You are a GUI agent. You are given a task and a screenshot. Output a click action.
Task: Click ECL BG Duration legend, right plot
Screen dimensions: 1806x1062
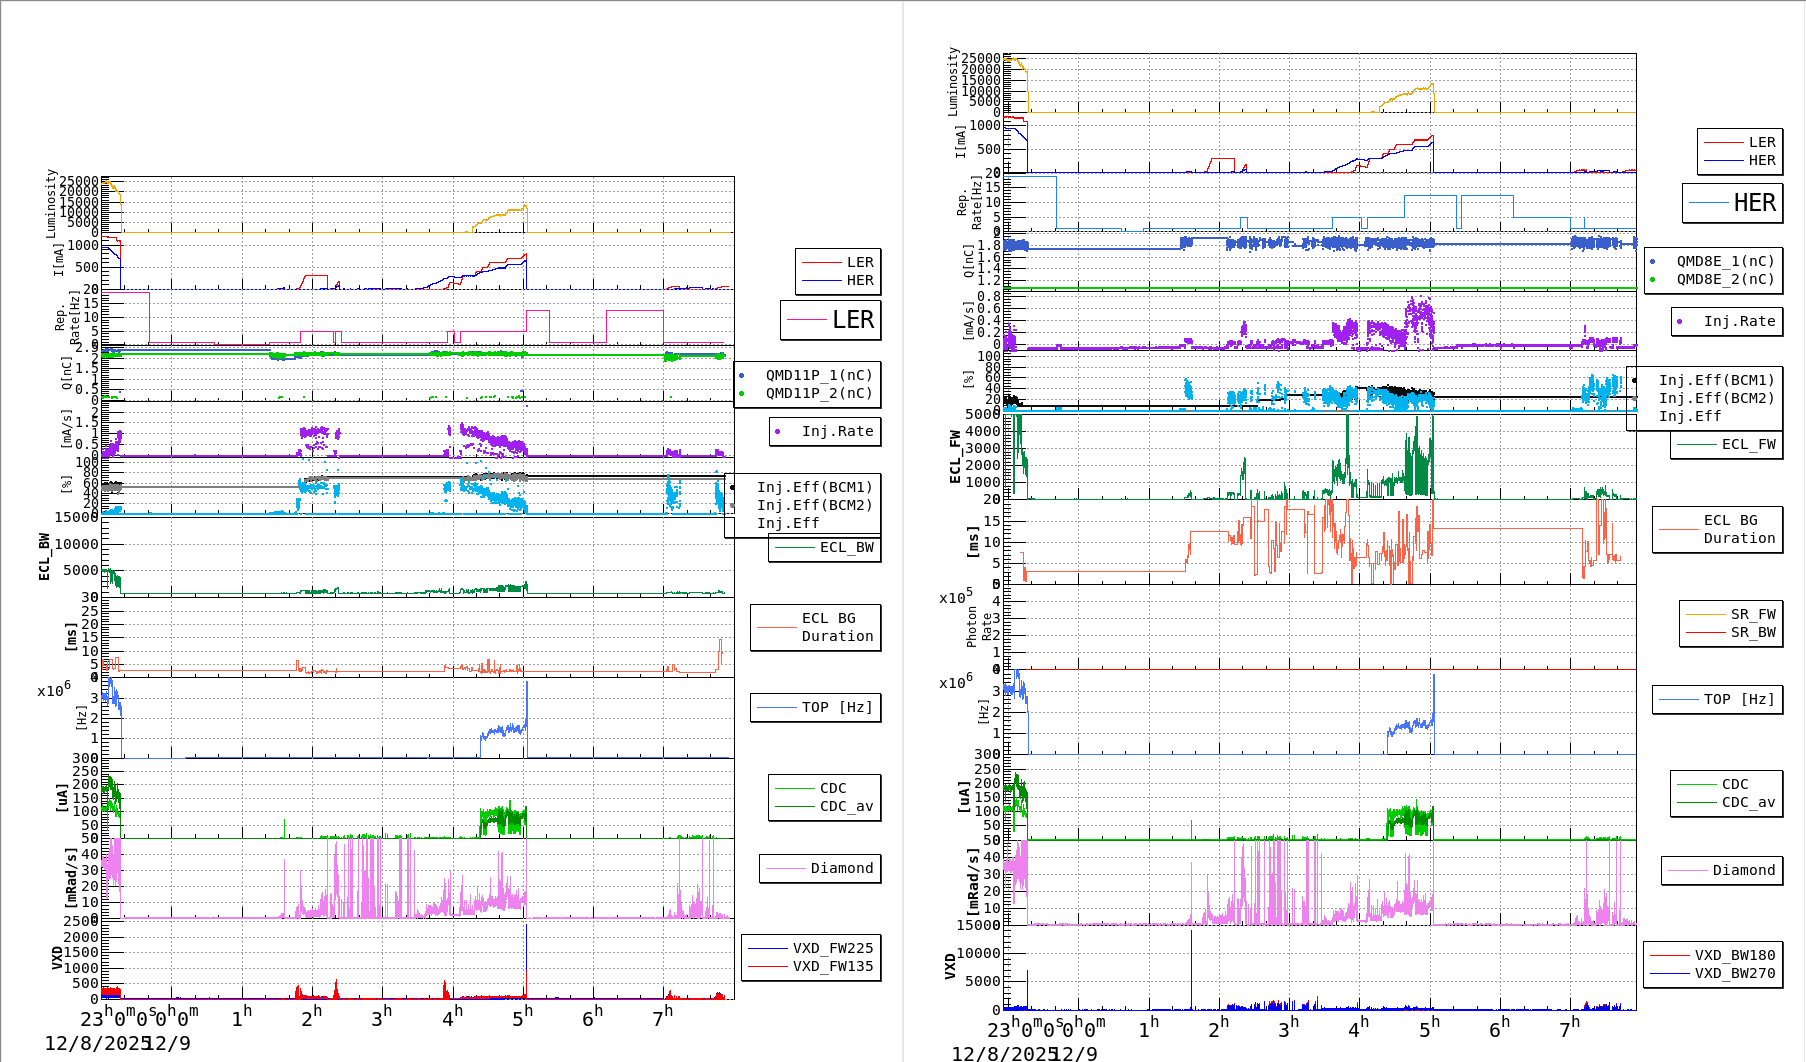pos(1717,529)
